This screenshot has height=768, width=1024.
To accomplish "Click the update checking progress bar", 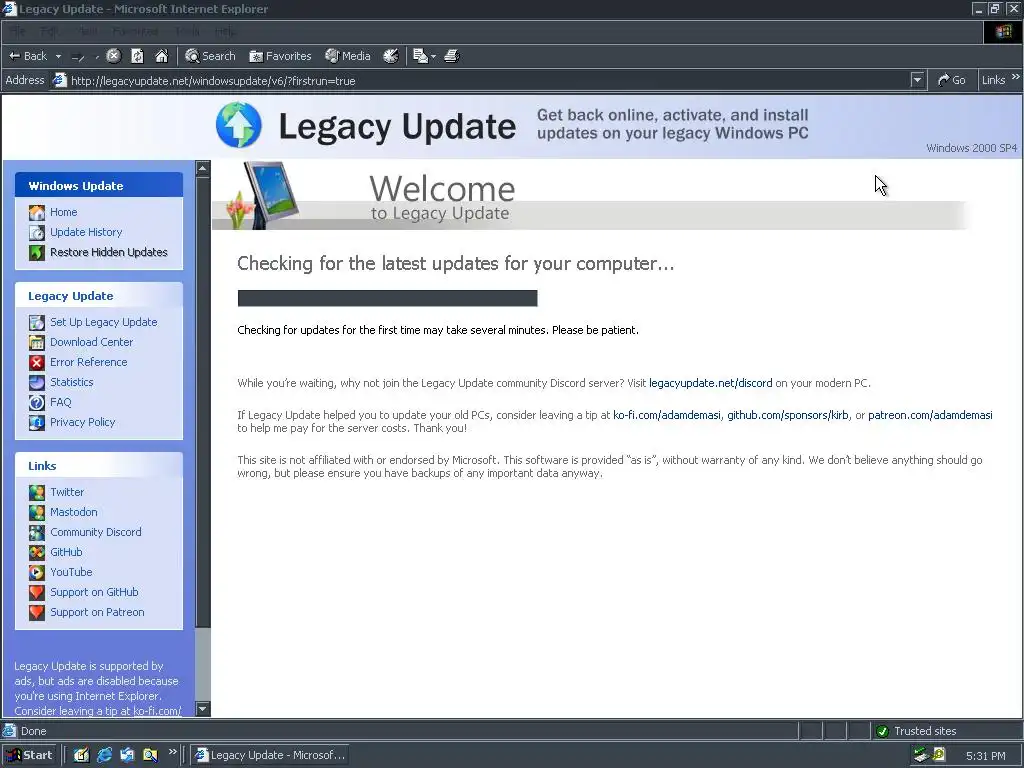I will tap(387, 298).
